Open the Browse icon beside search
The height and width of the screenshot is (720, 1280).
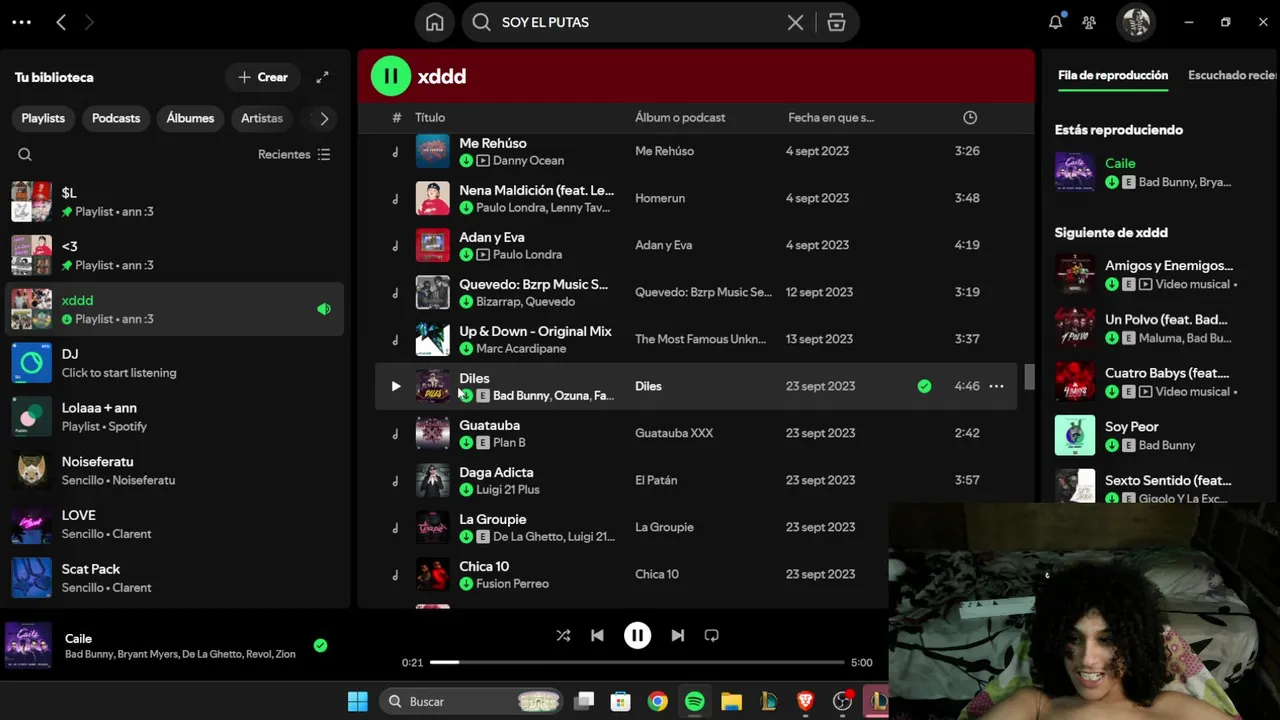pos(837,22)
